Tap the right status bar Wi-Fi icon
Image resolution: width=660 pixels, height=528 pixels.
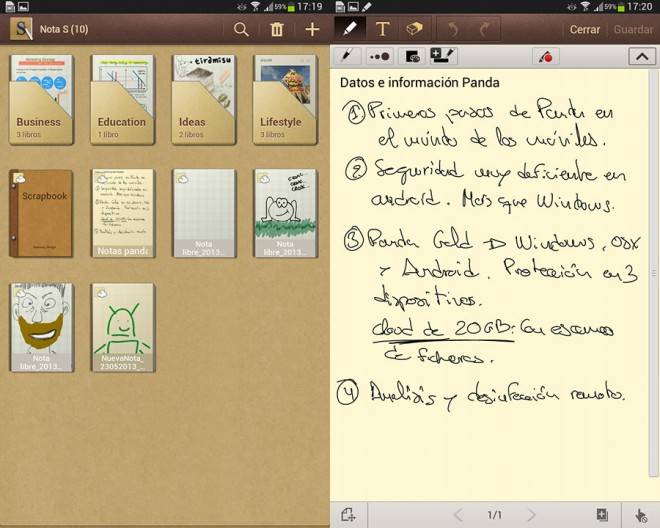point(585,6)
